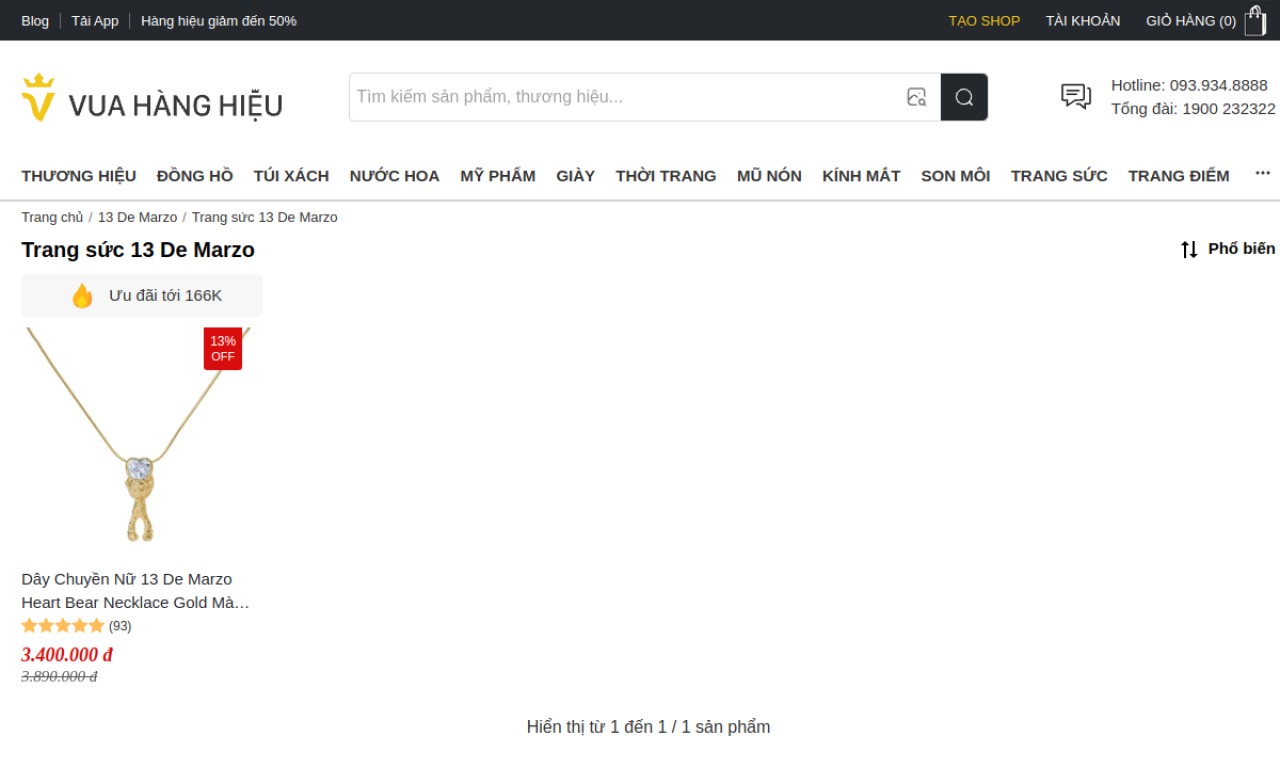Open TÚI XÁCH category menu
The width and height of the screenshot is (1280, 768).
point(291,176)
